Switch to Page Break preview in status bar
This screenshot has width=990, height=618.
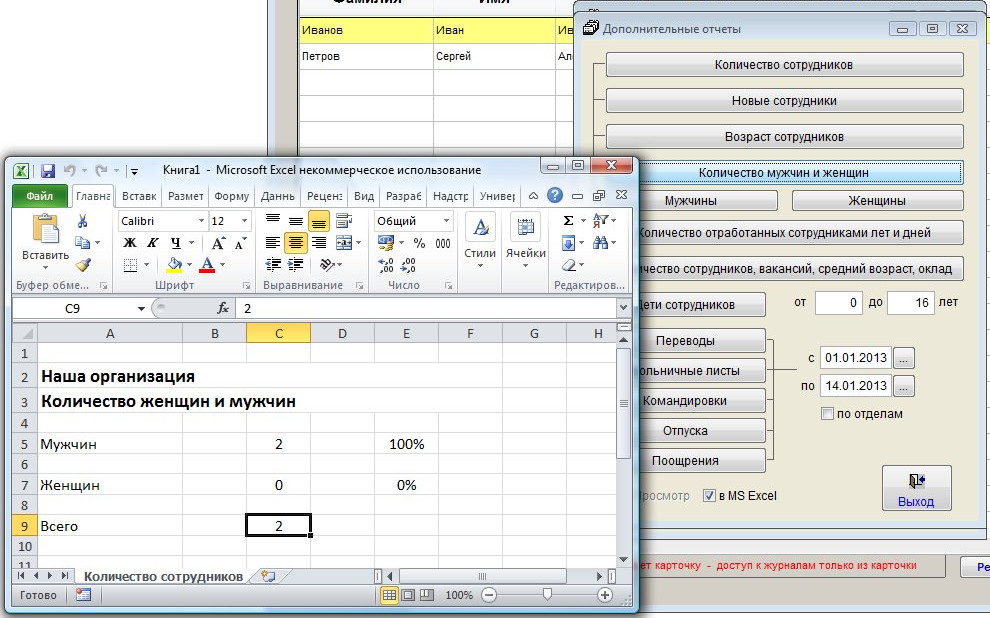pyautogui.click(x=427, y=595)
